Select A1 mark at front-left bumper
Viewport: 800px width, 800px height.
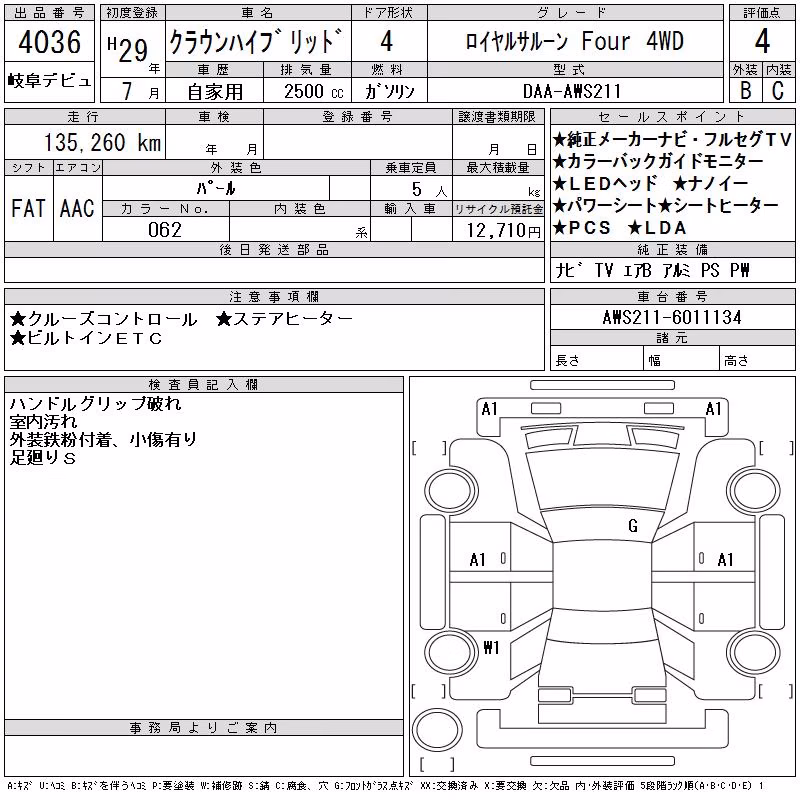coord(489,409)
